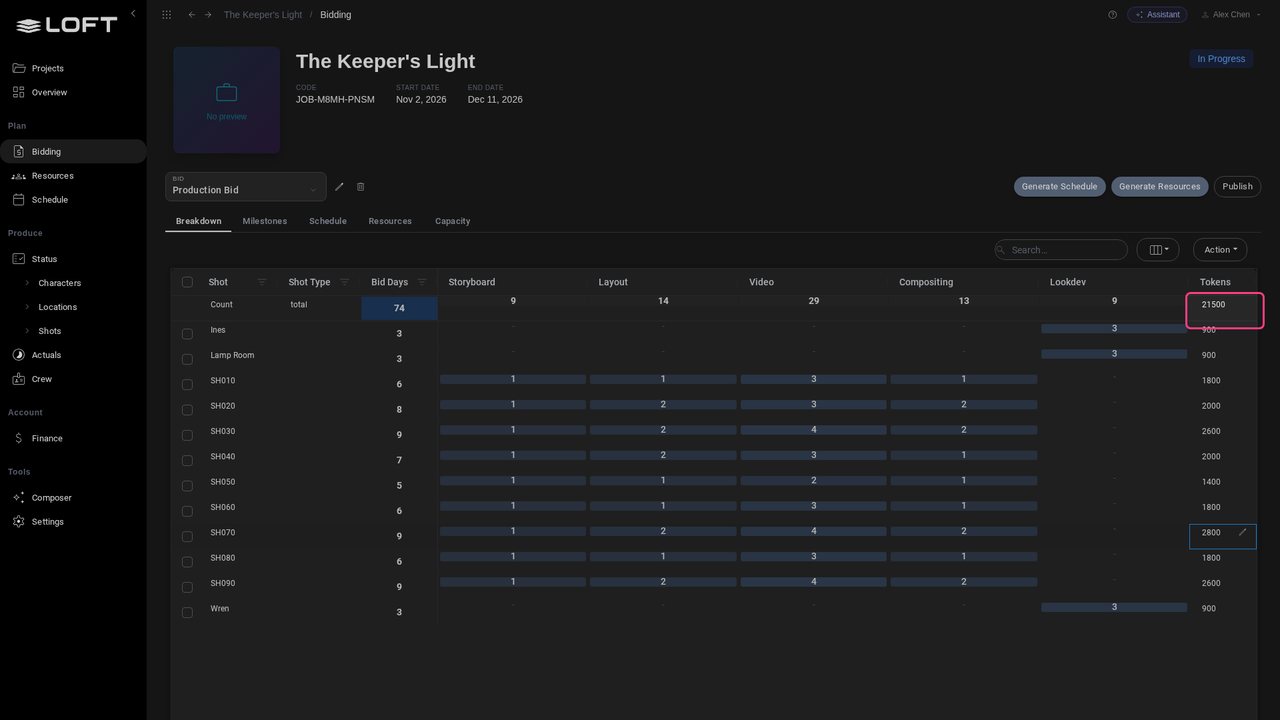Select the SH050 row checkbox

[187, 486]
